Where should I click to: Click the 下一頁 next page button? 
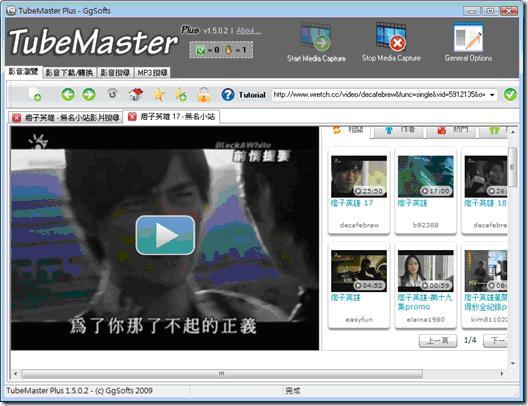click(x=496, y=341)
